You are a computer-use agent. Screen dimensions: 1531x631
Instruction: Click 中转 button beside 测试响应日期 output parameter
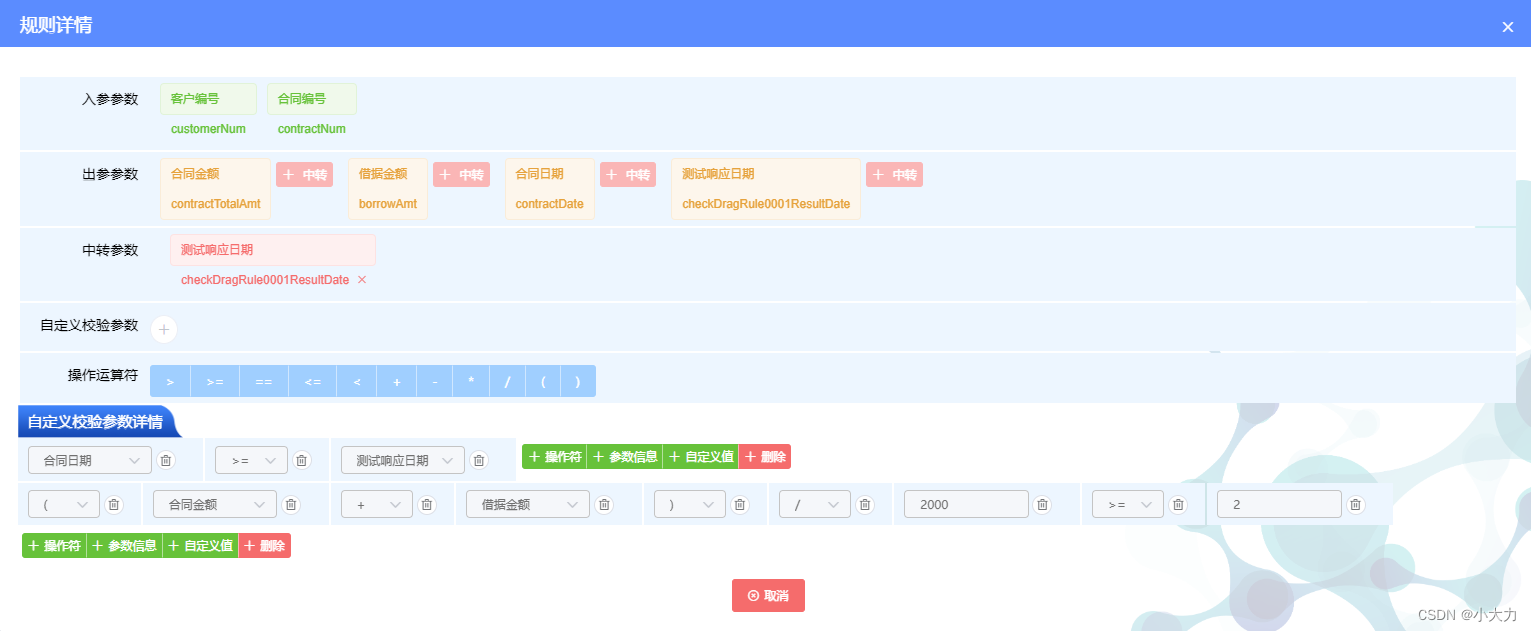pyautogui.click(x=895, y=175)
